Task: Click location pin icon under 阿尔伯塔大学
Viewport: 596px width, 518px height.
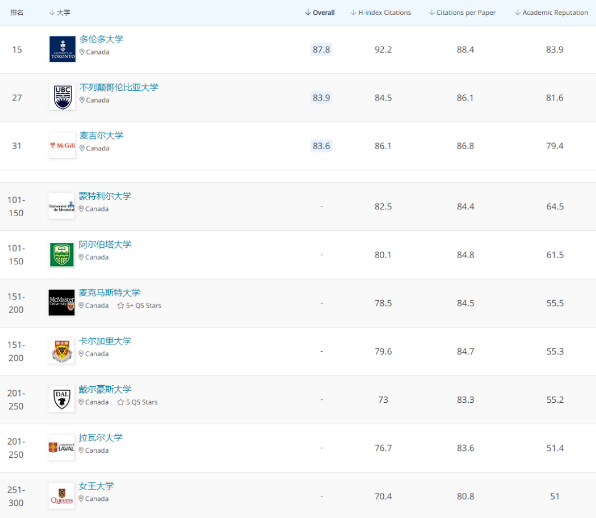Action: click(81, 257)
